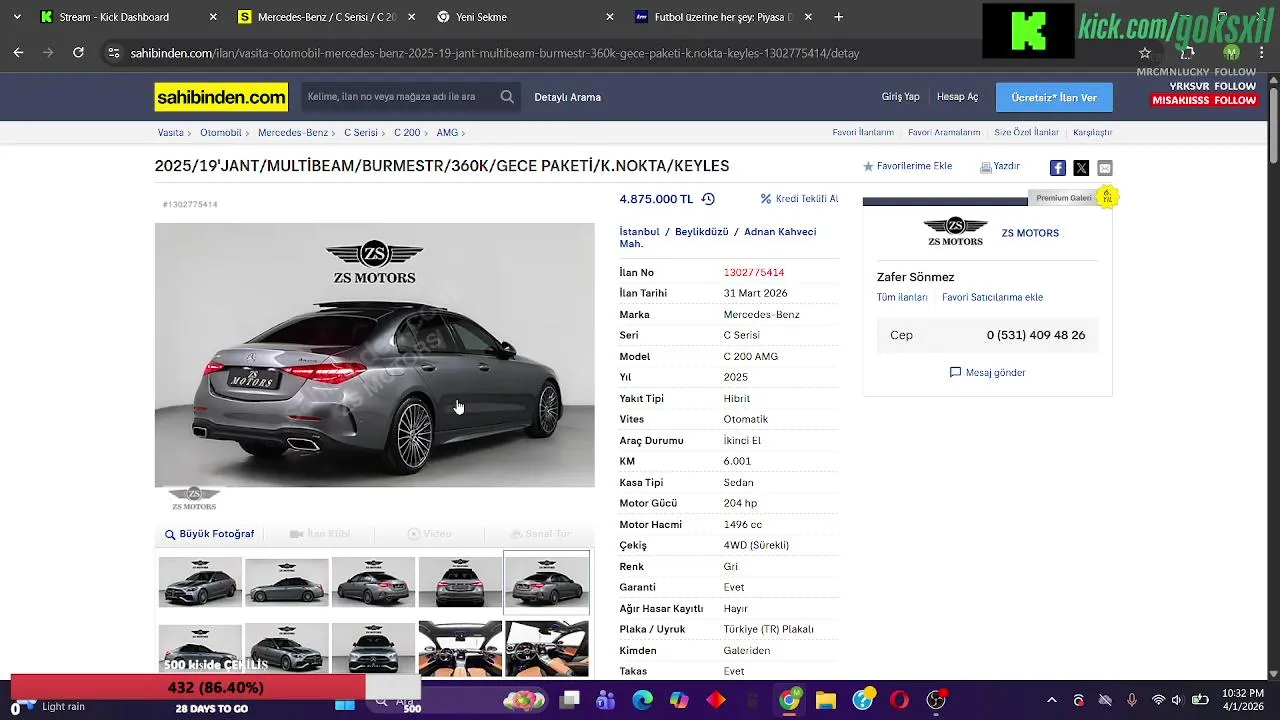Image resolution: width=1280 pixels, height=720 pixels.
Task: Click Beylikdüzü location link
Action: click(x=702, y=232)
